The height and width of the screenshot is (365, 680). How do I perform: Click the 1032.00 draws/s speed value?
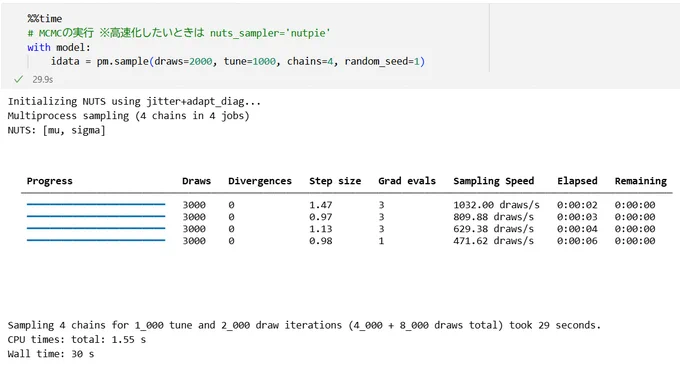coord(496,205)
